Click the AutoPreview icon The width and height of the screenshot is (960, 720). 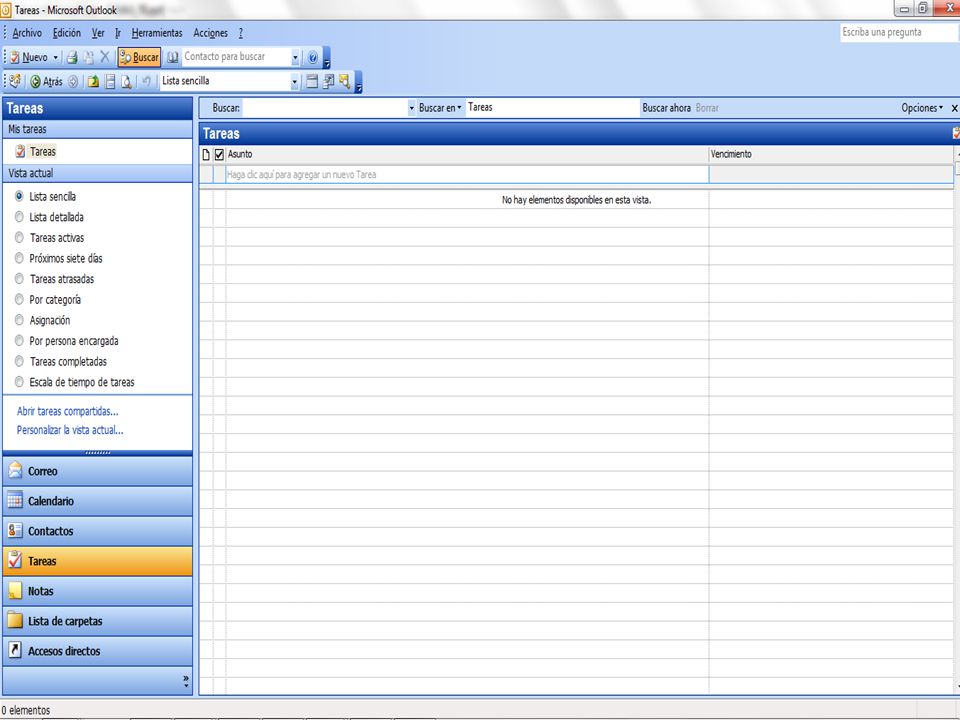pyautogui.click(x=344, y=81)
